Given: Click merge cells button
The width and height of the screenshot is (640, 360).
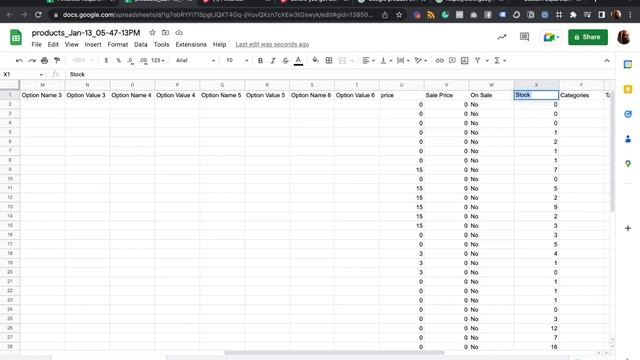Looking at the screenshot, I should click(342, 60).
